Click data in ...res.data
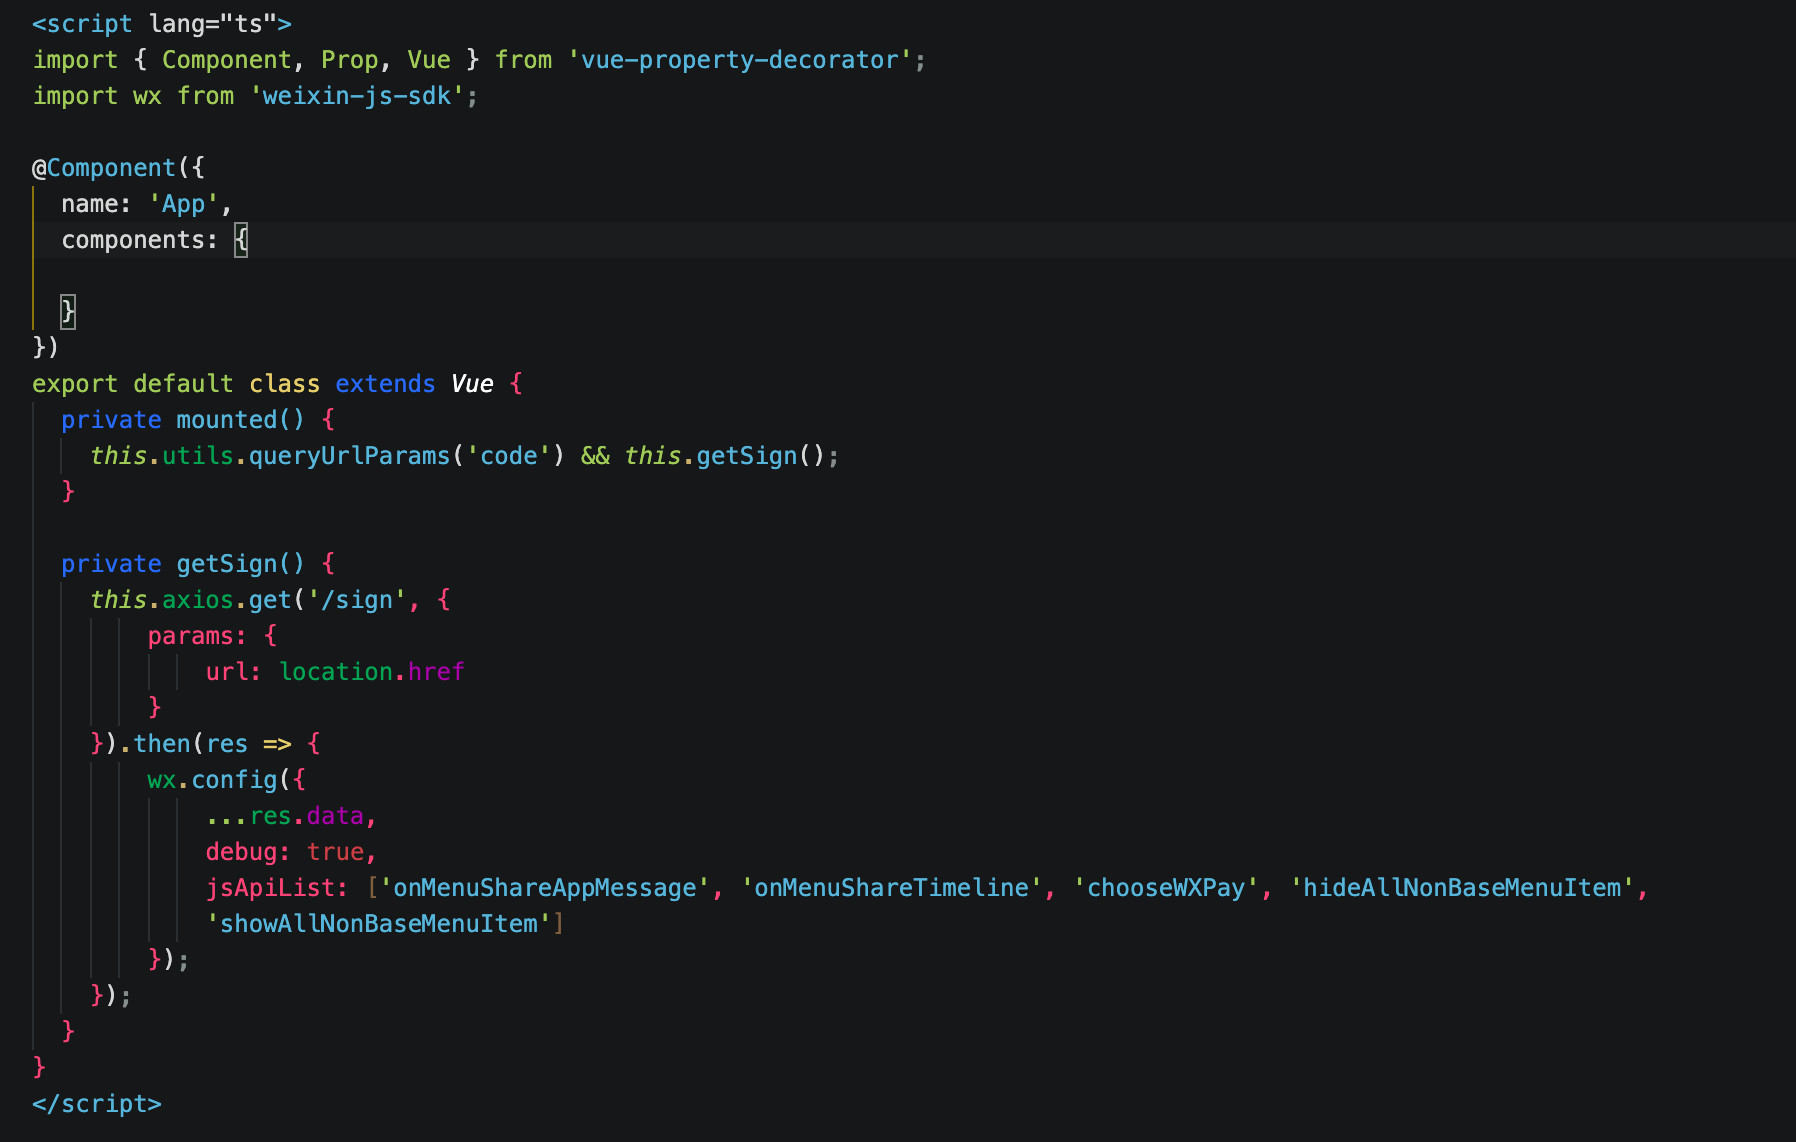This screenshot has height=1142, width=1796. click(x=335, y=816)
